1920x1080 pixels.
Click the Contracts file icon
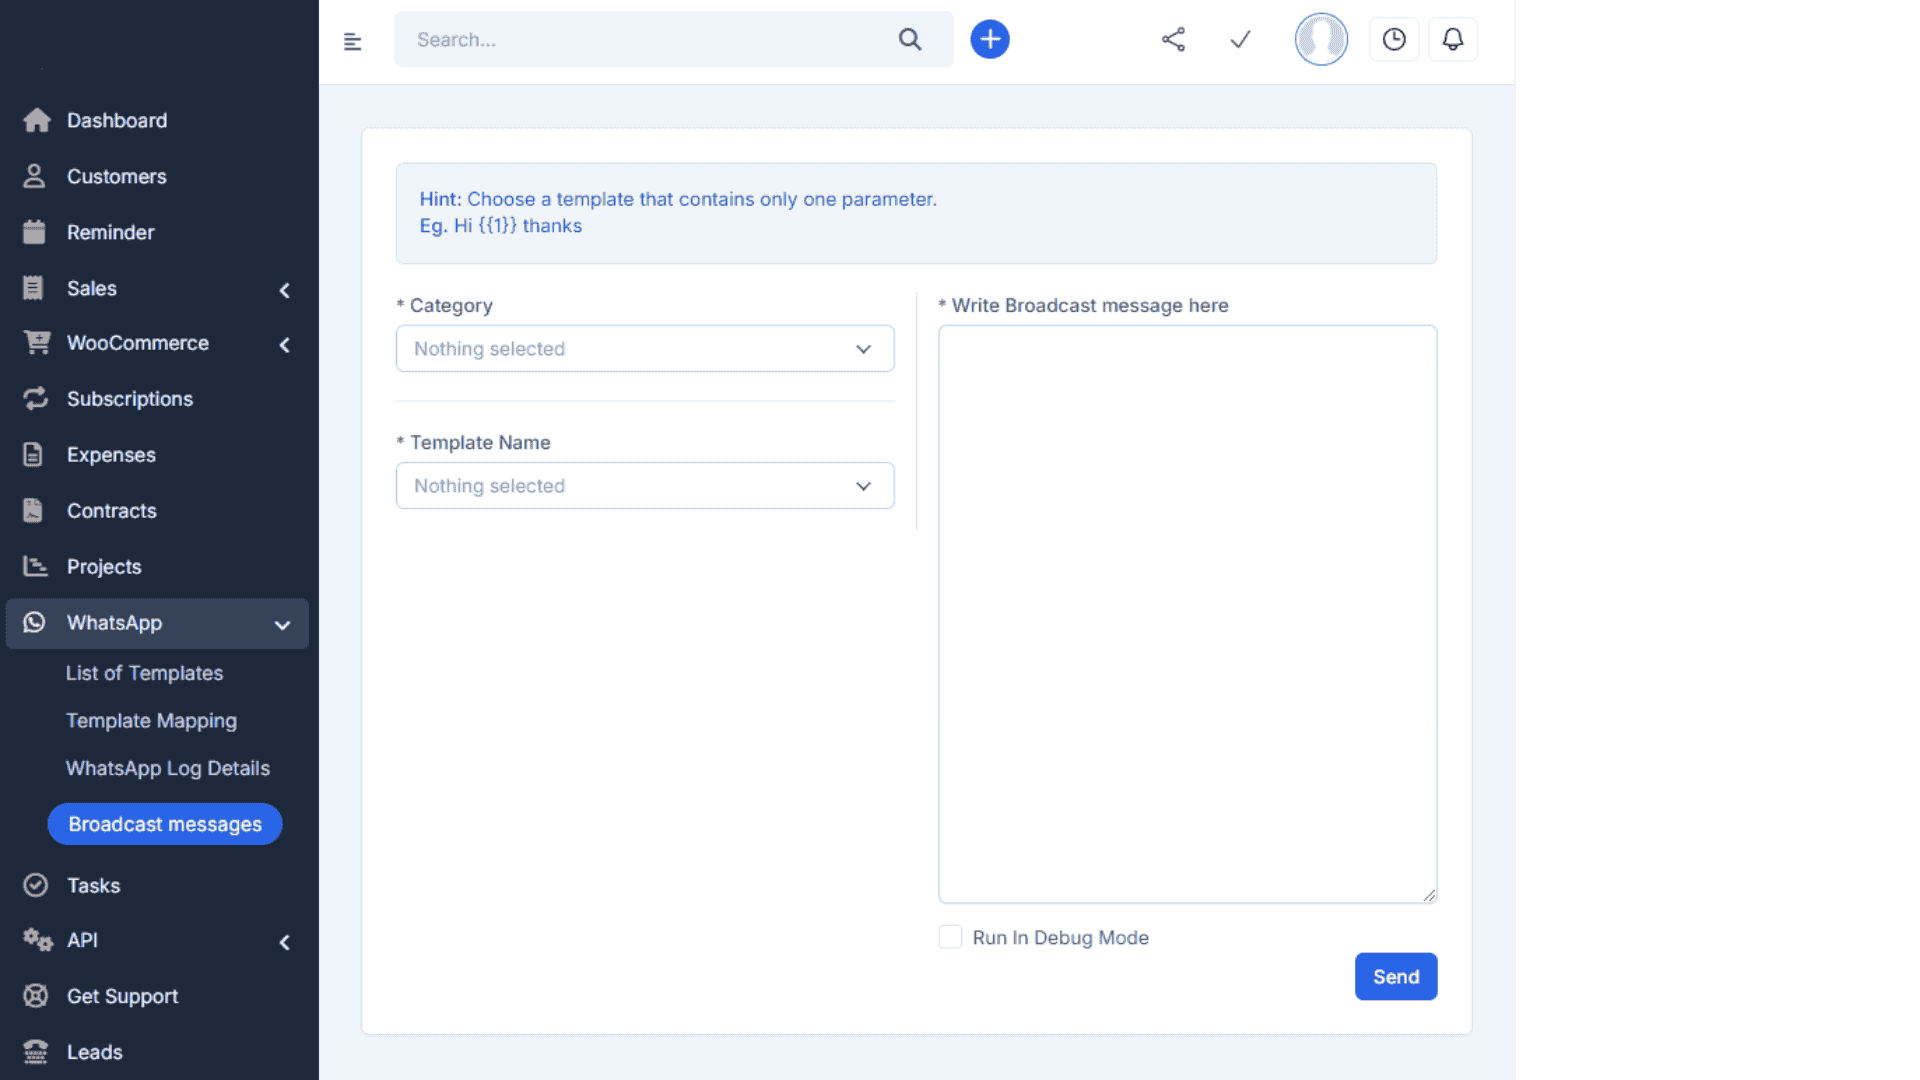[33, 511]
